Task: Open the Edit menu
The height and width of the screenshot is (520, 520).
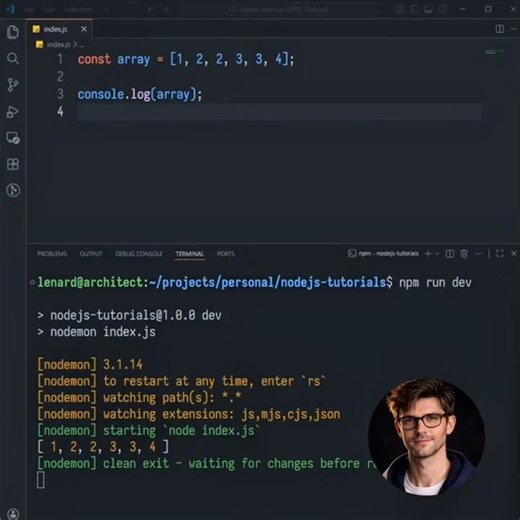Action: tap(48, 9)
